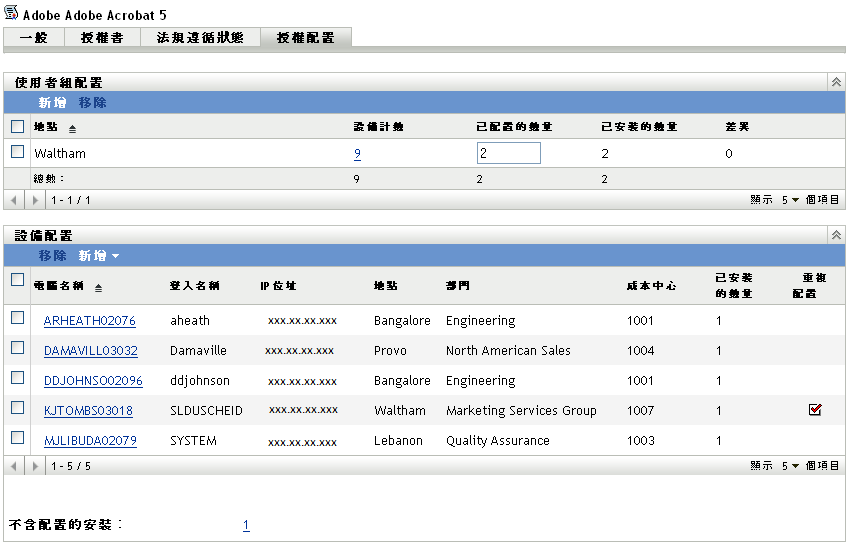848x544 pixels.
Task: Click the aheath login name
Action: tap(190, 321)
